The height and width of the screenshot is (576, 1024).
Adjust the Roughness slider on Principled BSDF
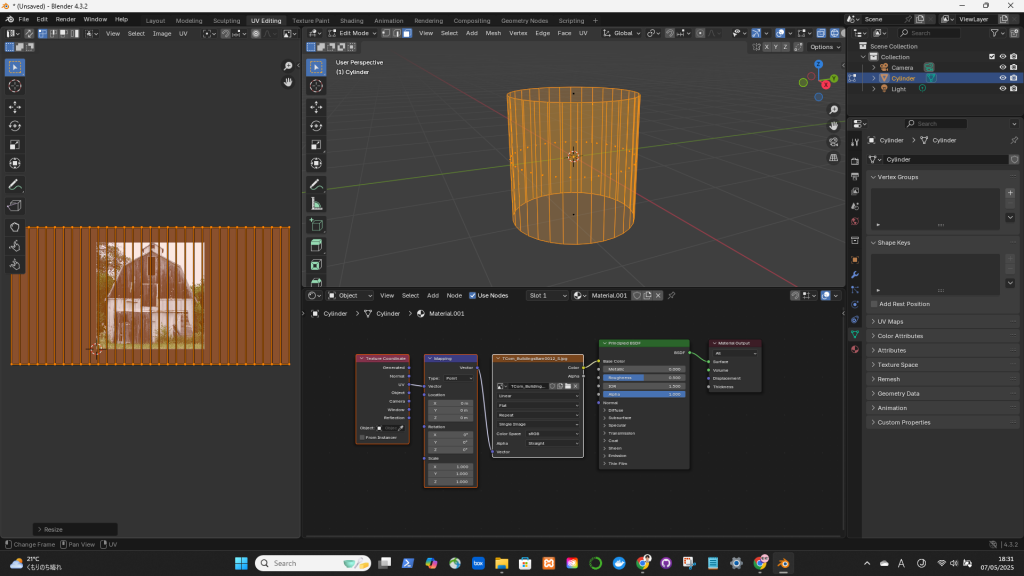tap(643, 377)
